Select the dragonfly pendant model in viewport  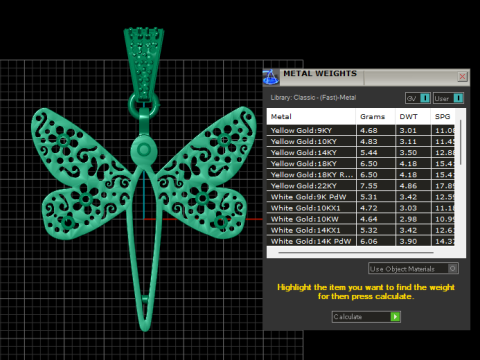(x=144, y=180)
